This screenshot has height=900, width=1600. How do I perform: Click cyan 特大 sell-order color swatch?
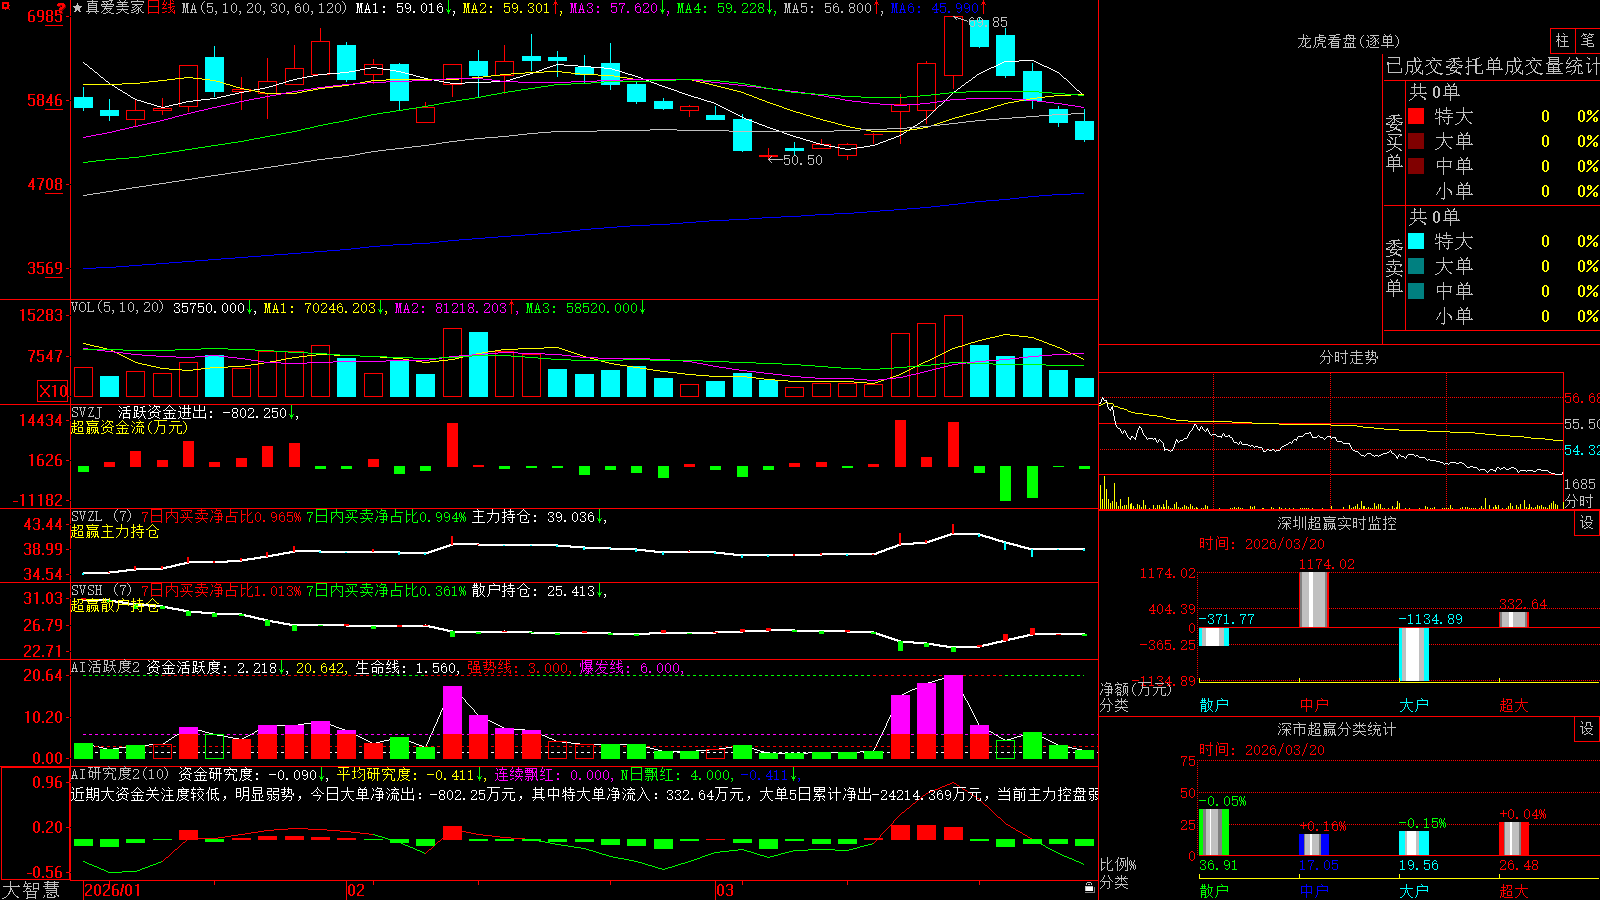[1416, 241]
